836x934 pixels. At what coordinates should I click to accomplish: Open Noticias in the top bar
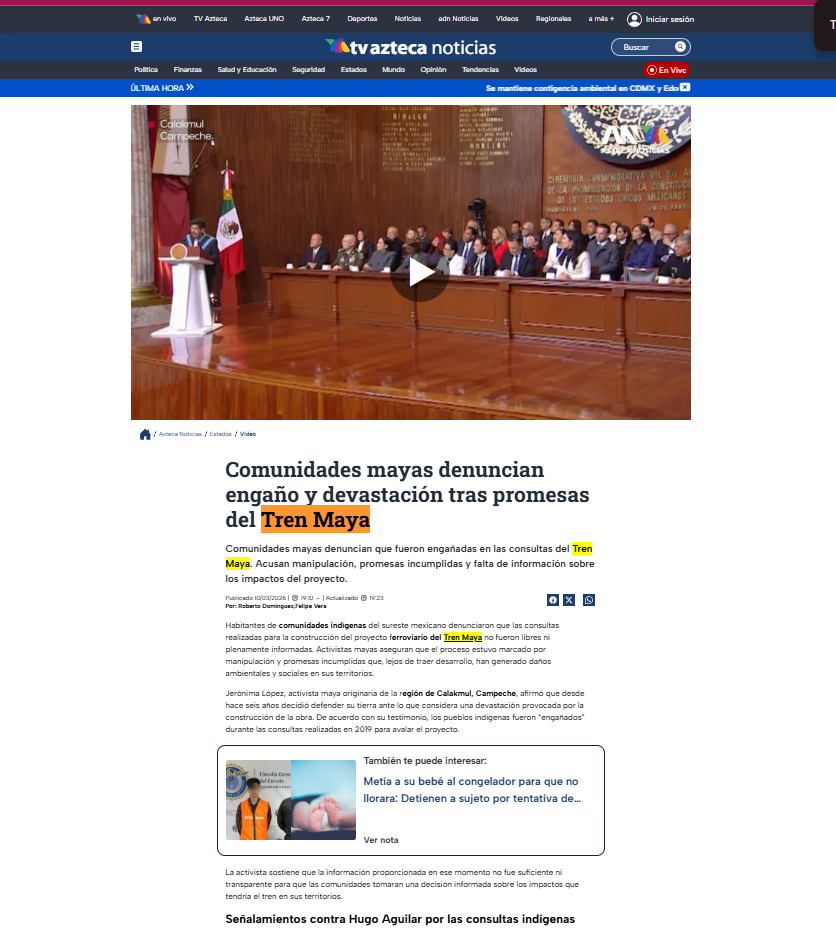[x=408, y=19]
